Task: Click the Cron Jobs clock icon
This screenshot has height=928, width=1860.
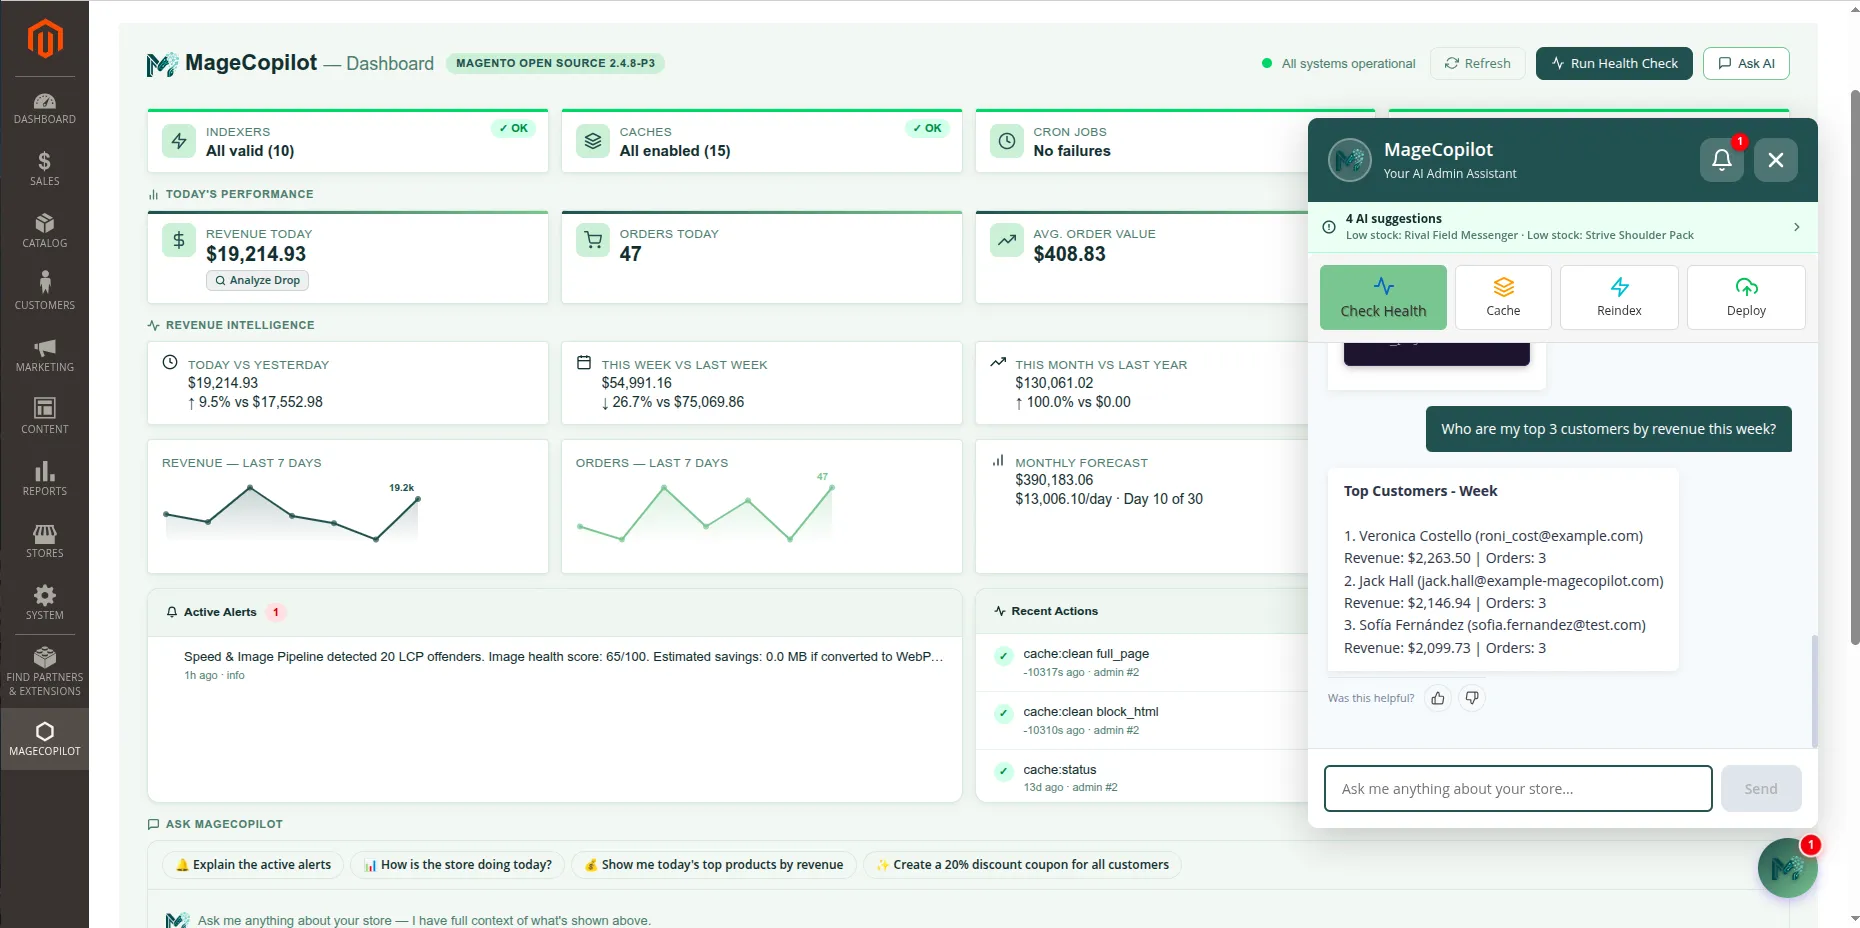Action: click(1007, 141)
